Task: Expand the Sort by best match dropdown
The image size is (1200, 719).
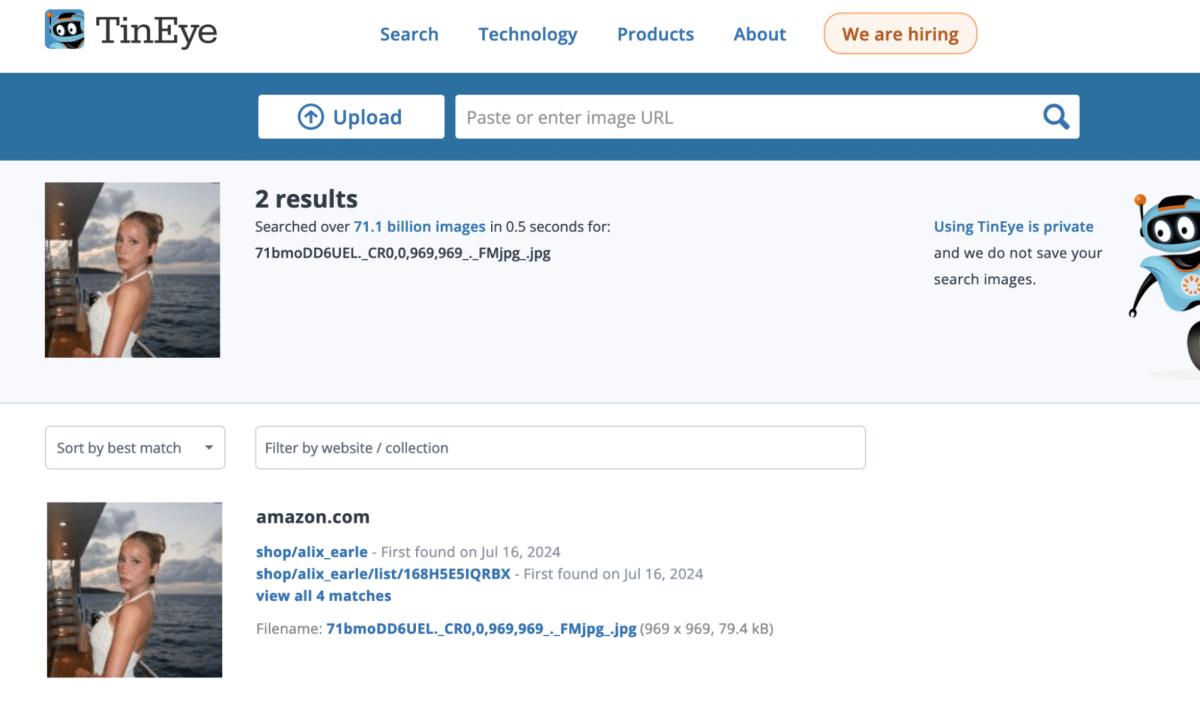Action: pos(135,448)
